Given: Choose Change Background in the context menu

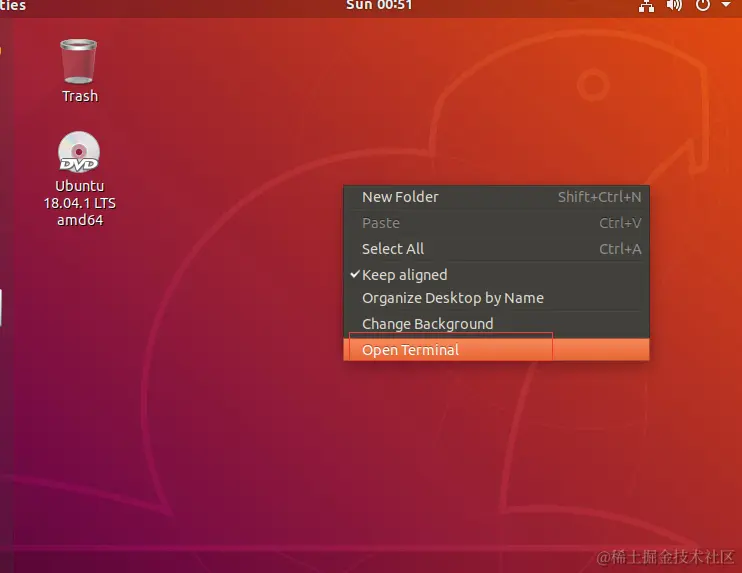Looking at the screenshot, I should point(496,324).
